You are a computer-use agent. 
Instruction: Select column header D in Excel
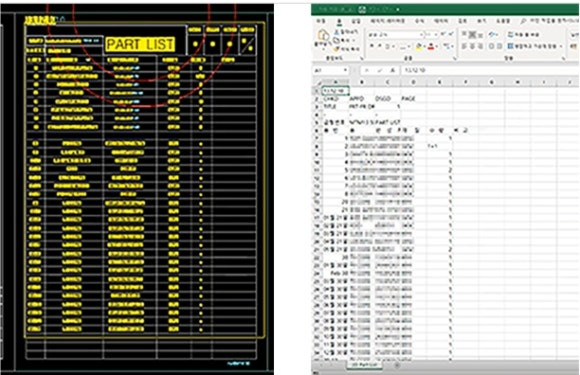point(413,82)
